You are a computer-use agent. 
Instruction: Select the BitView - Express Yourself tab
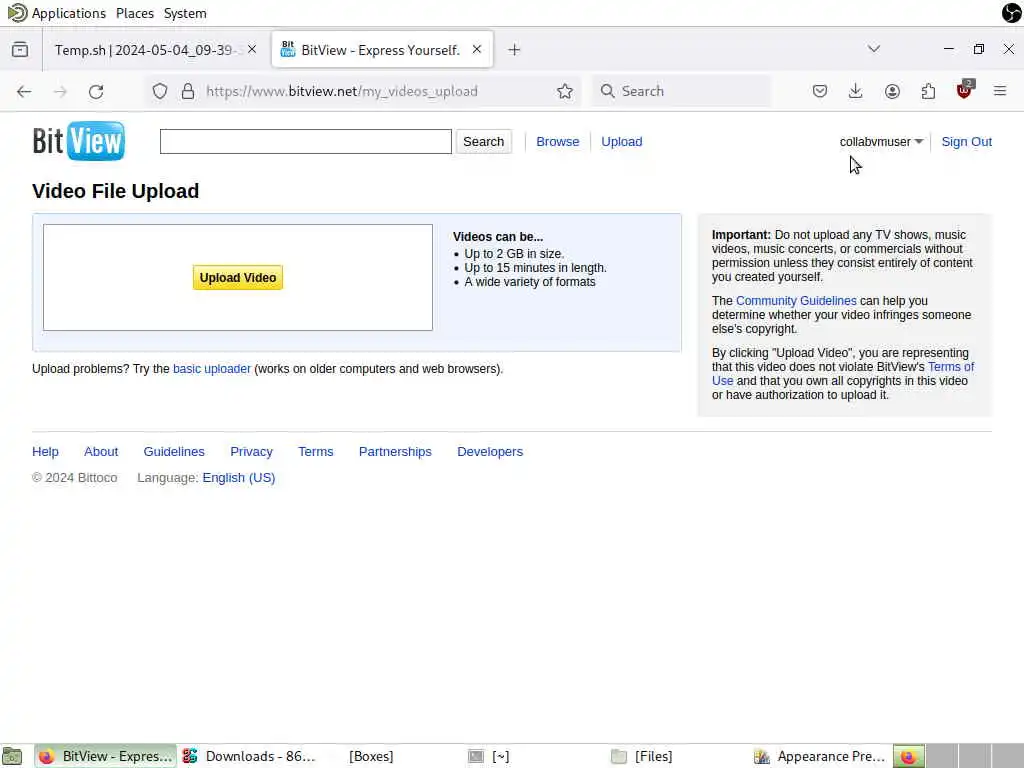click(x=382, y=50)
